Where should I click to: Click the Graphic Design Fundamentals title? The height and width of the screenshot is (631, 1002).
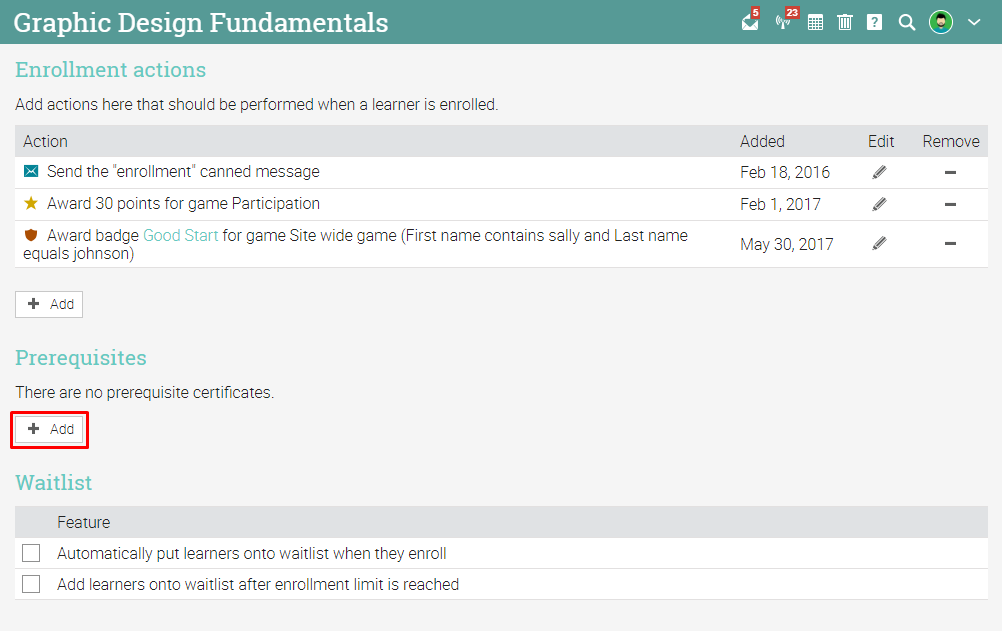(201, 22)
